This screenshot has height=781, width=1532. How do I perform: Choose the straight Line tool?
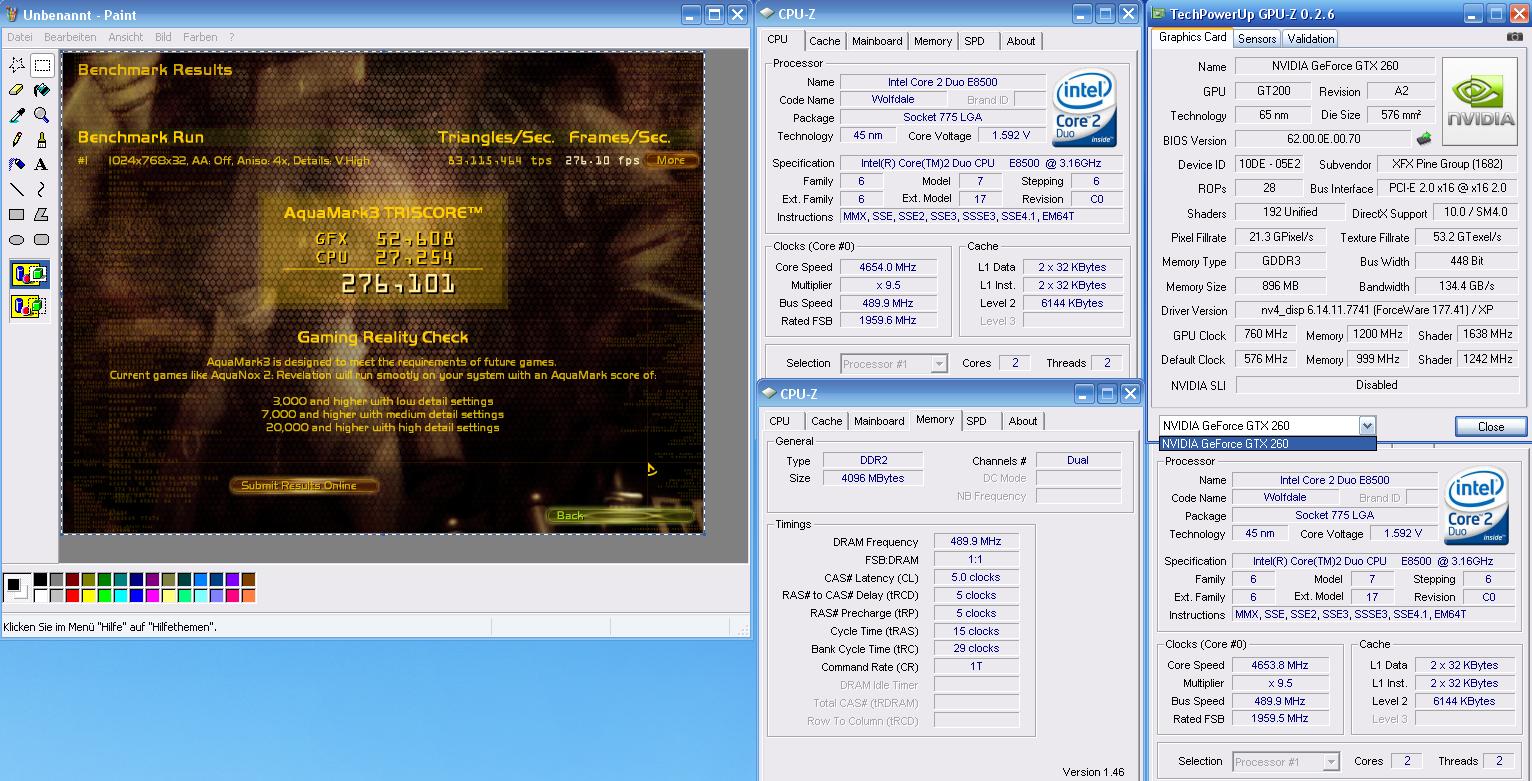click(17, 189)
